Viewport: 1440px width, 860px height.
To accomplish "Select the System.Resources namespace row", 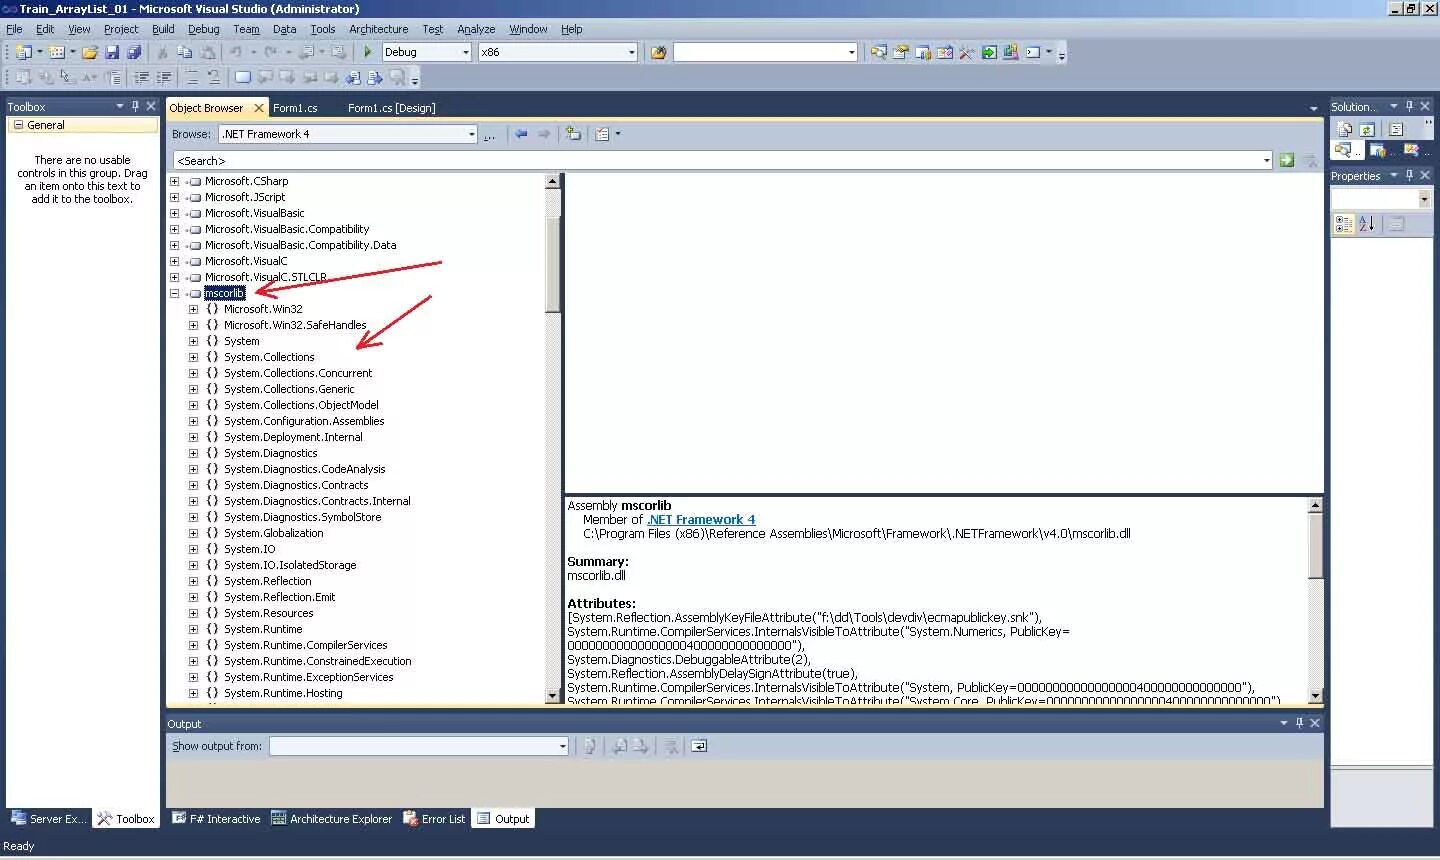I will coord(268,613).
